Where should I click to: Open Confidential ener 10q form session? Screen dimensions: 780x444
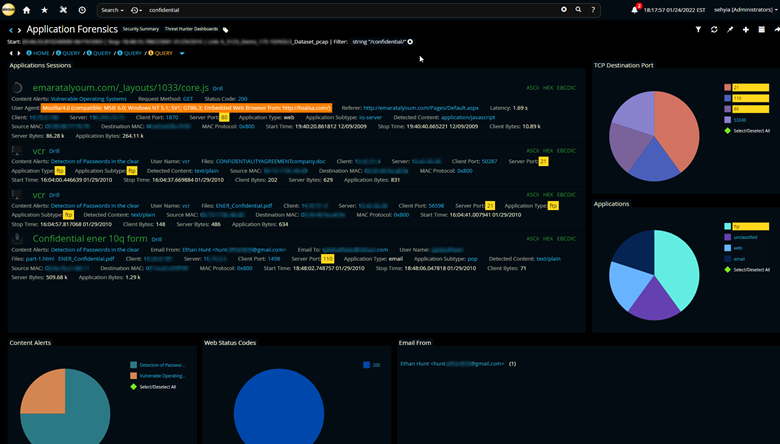(90, 239)
